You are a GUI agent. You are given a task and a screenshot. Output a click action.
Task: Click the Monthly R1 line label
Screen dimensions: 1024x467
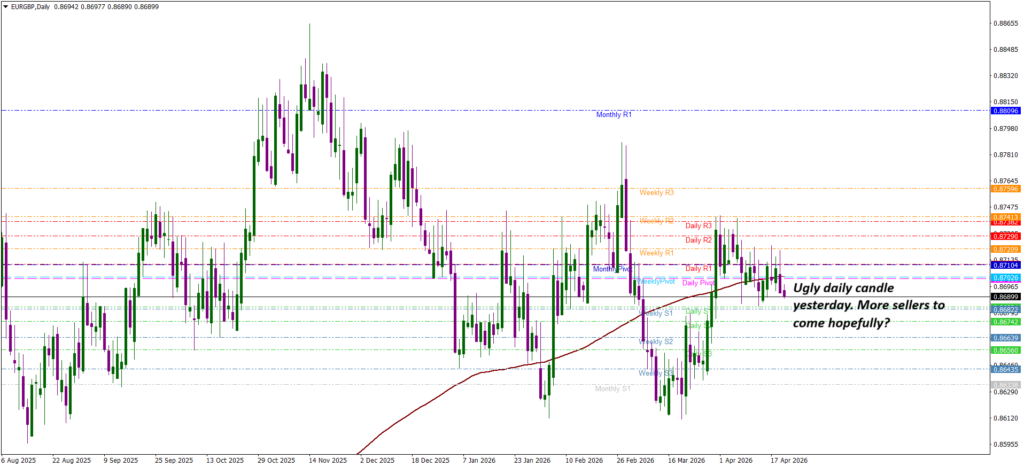click(613, 115)
